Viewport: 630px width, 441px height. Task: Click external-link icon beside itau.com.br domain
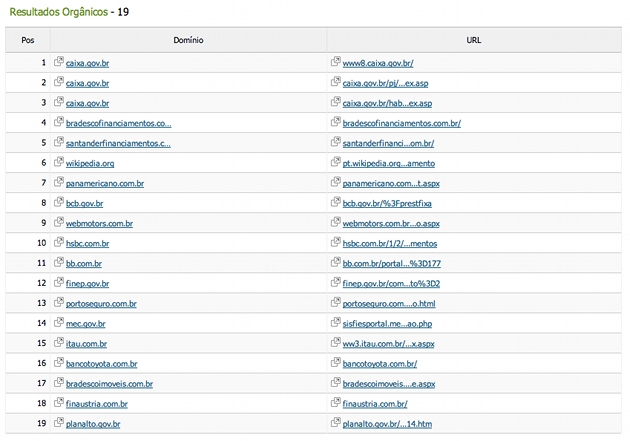point(59,343)
